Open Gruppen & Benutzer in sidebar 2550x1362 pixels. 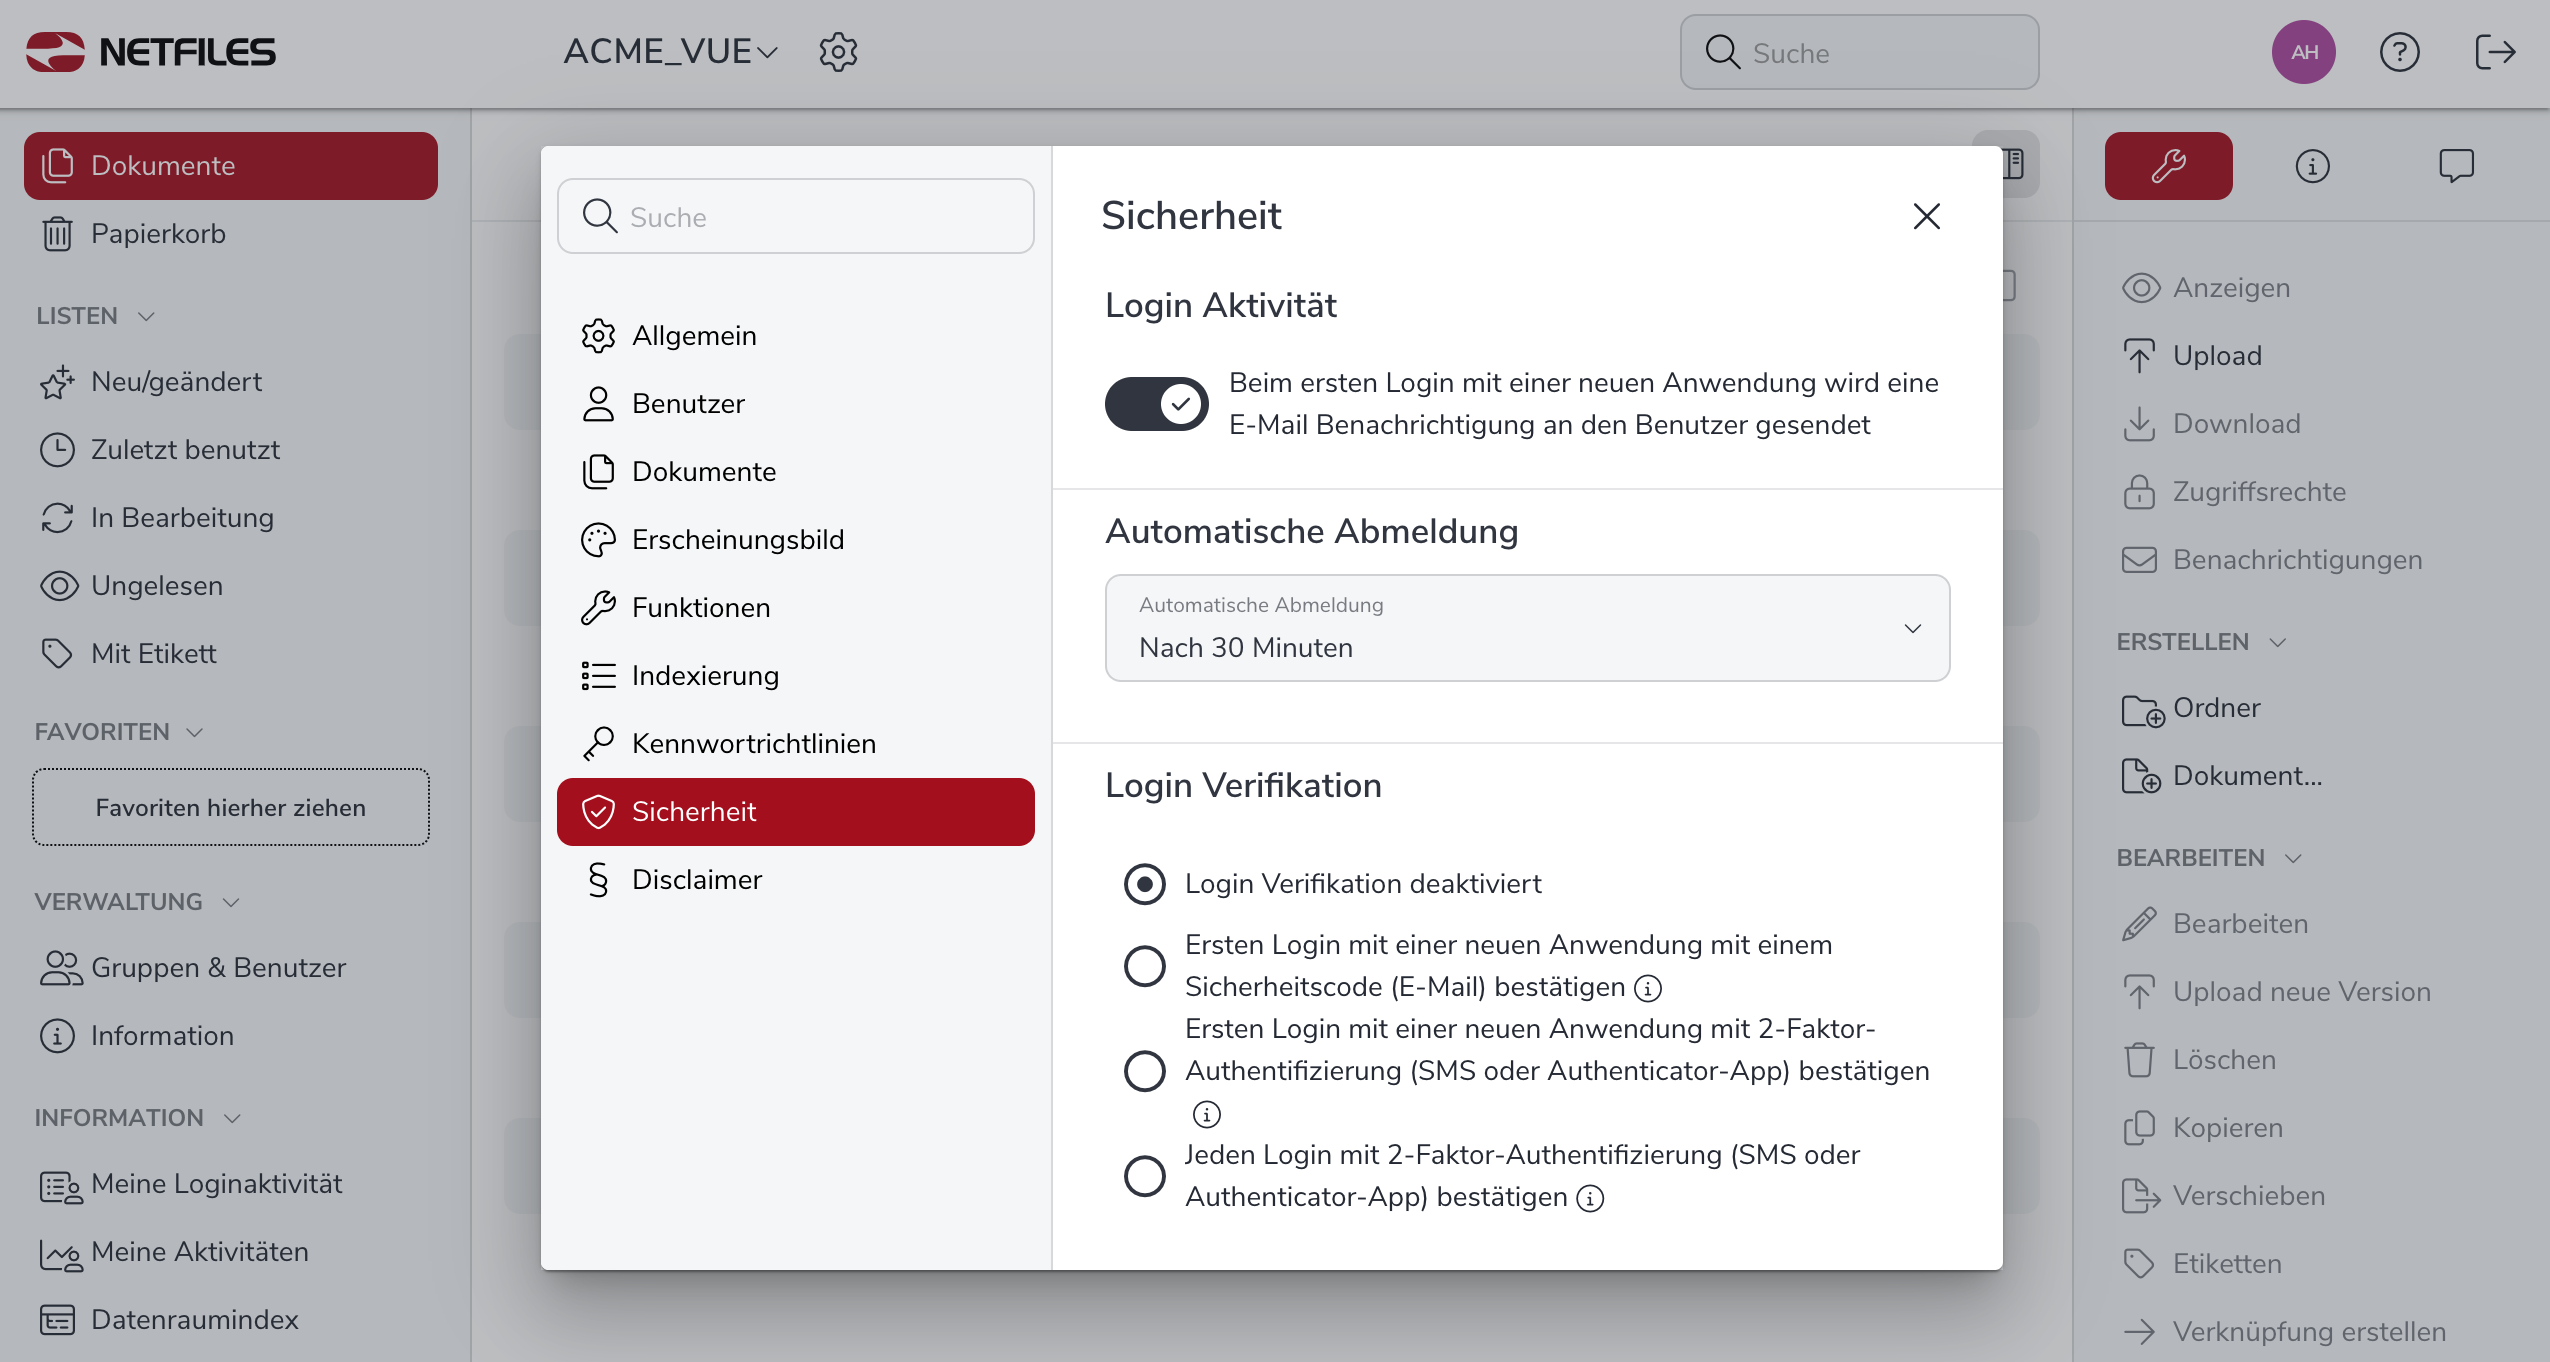click(x=218, y=968)
